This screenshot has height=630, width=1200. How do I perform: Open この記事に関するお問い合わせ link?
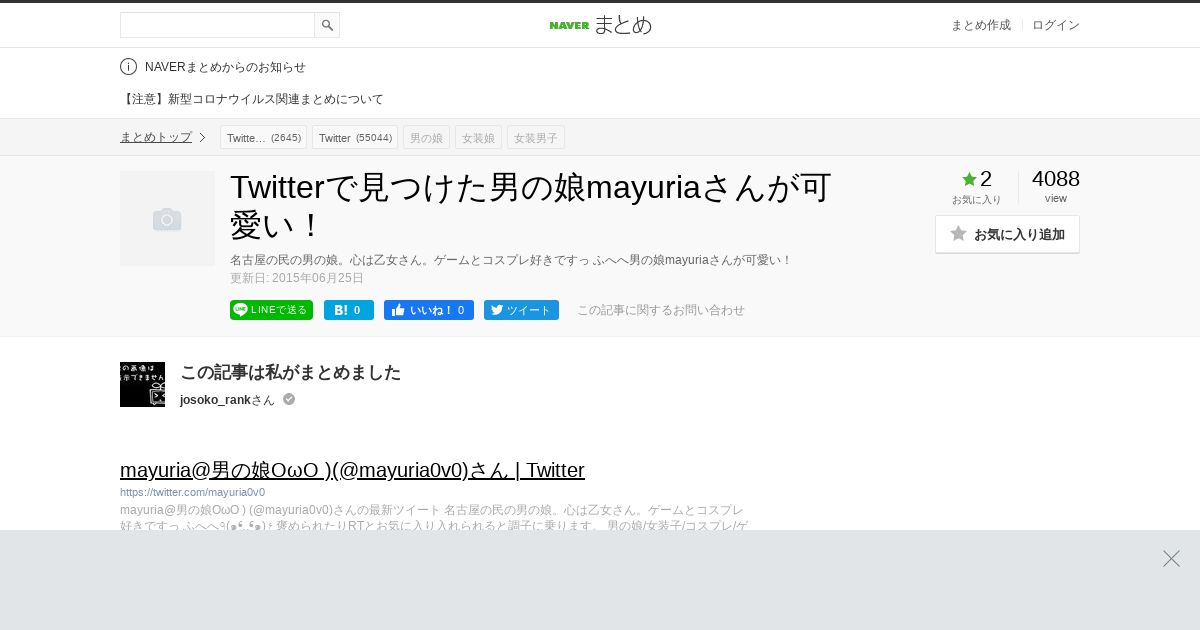point(661,310)
